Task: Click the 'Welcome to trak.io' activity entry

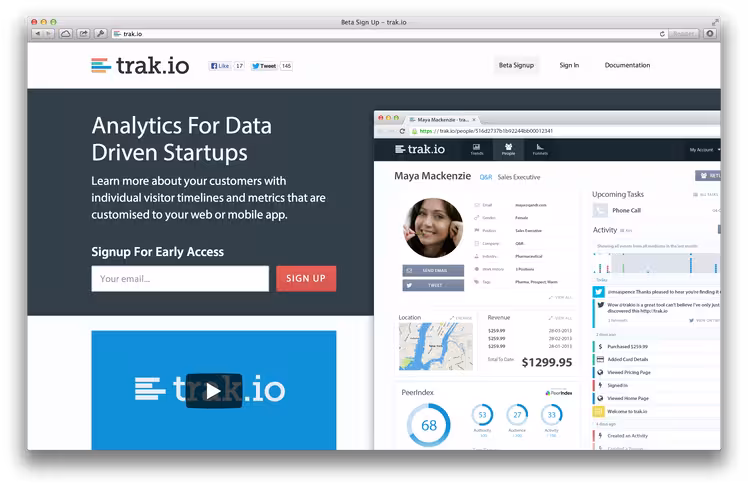Action: (x=657, y=411)
